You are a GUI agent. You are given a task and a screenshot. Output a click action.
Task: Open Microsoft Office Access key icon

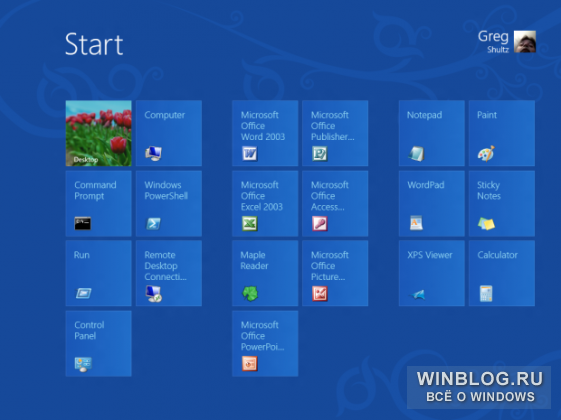coord(319,224)
